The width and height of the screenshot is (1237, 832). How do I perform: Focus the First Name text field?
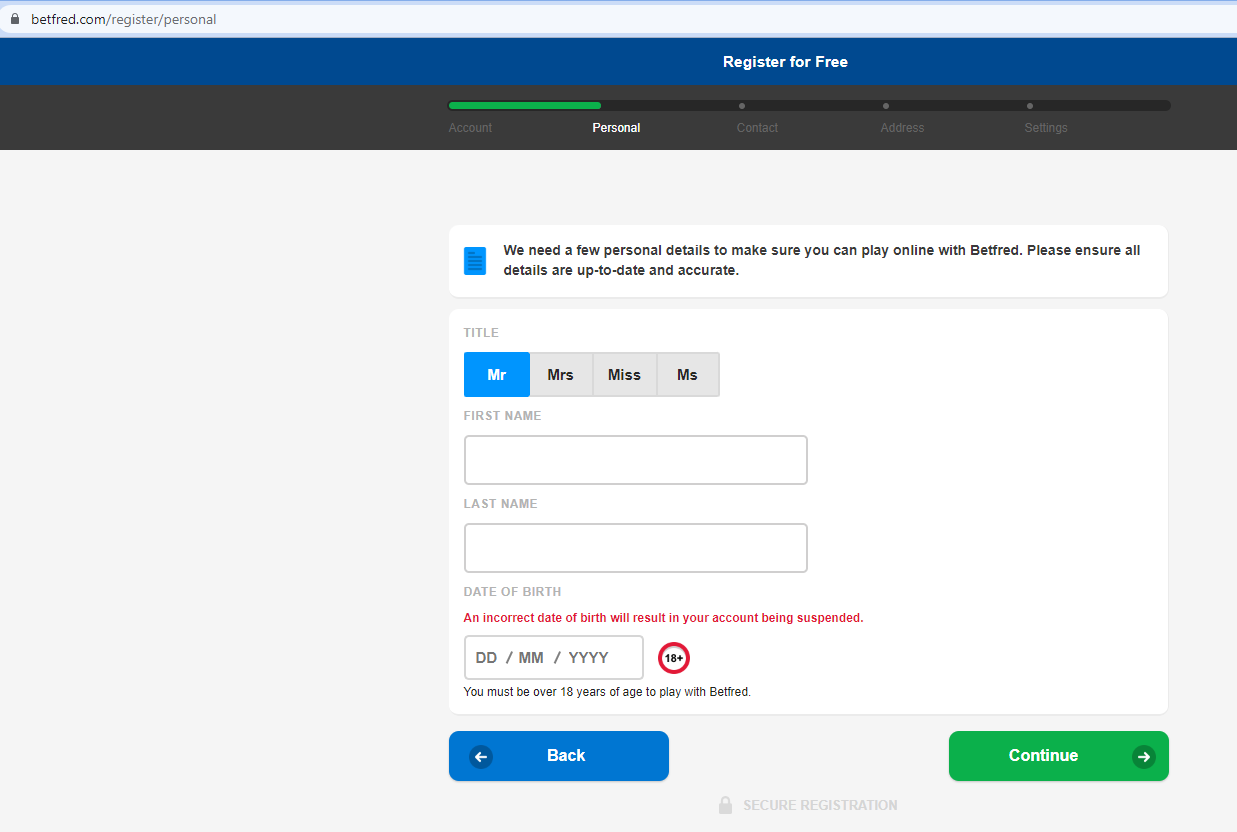click(x=635, y=460)
